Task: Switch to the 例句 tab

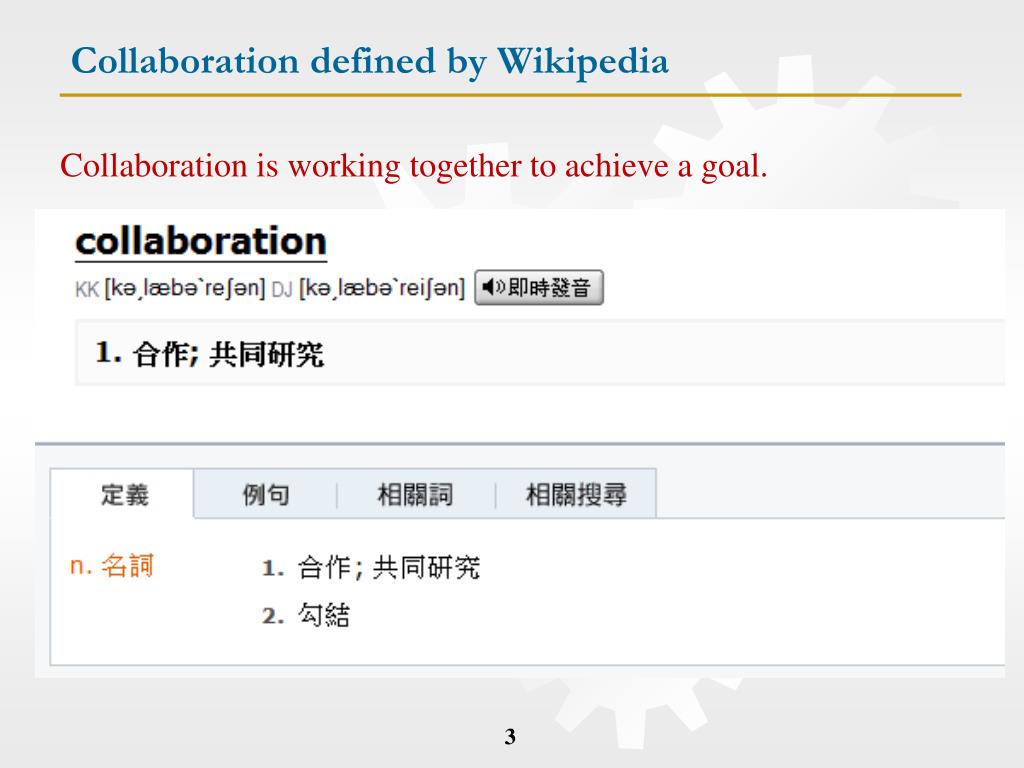Action: click(x=266, y=494)
